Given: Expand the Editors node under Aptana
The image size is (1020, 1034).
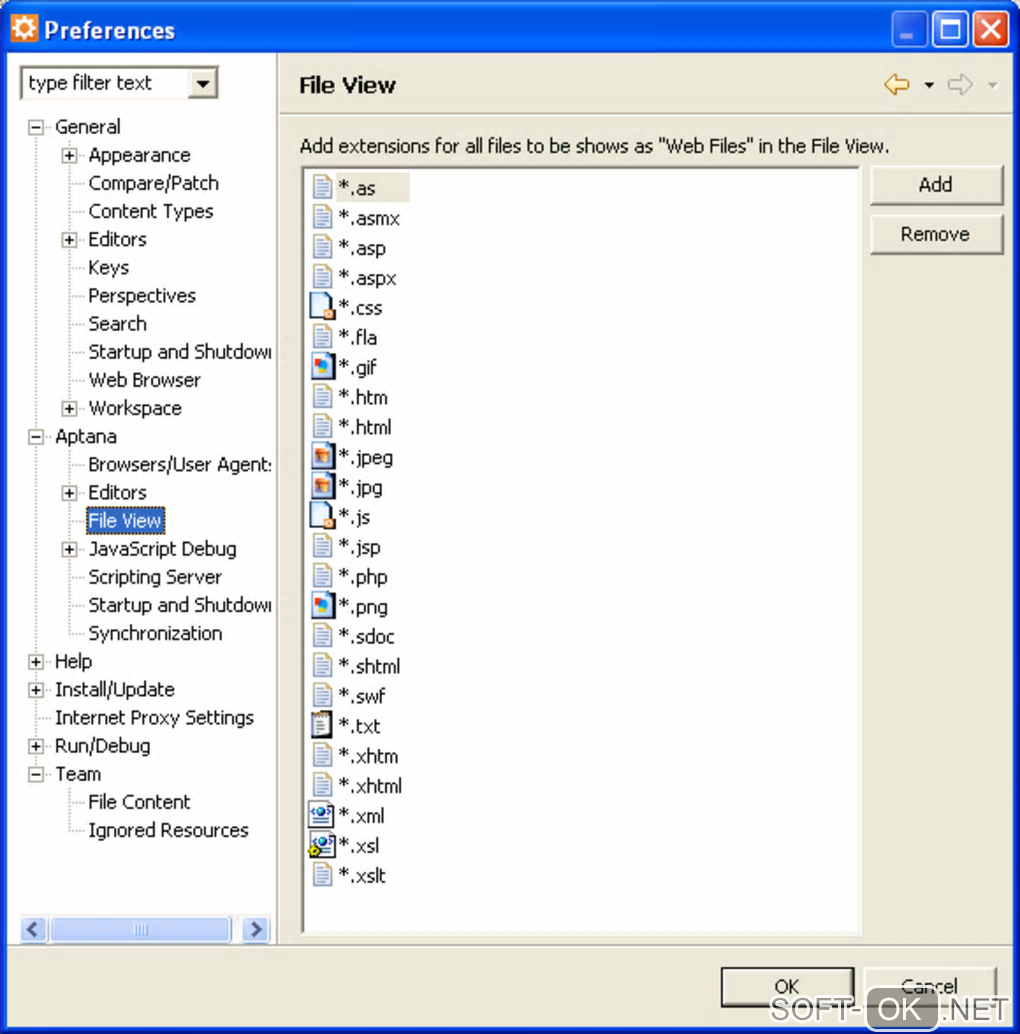Looking at the screenshot, I should click(x=69, y=493).
